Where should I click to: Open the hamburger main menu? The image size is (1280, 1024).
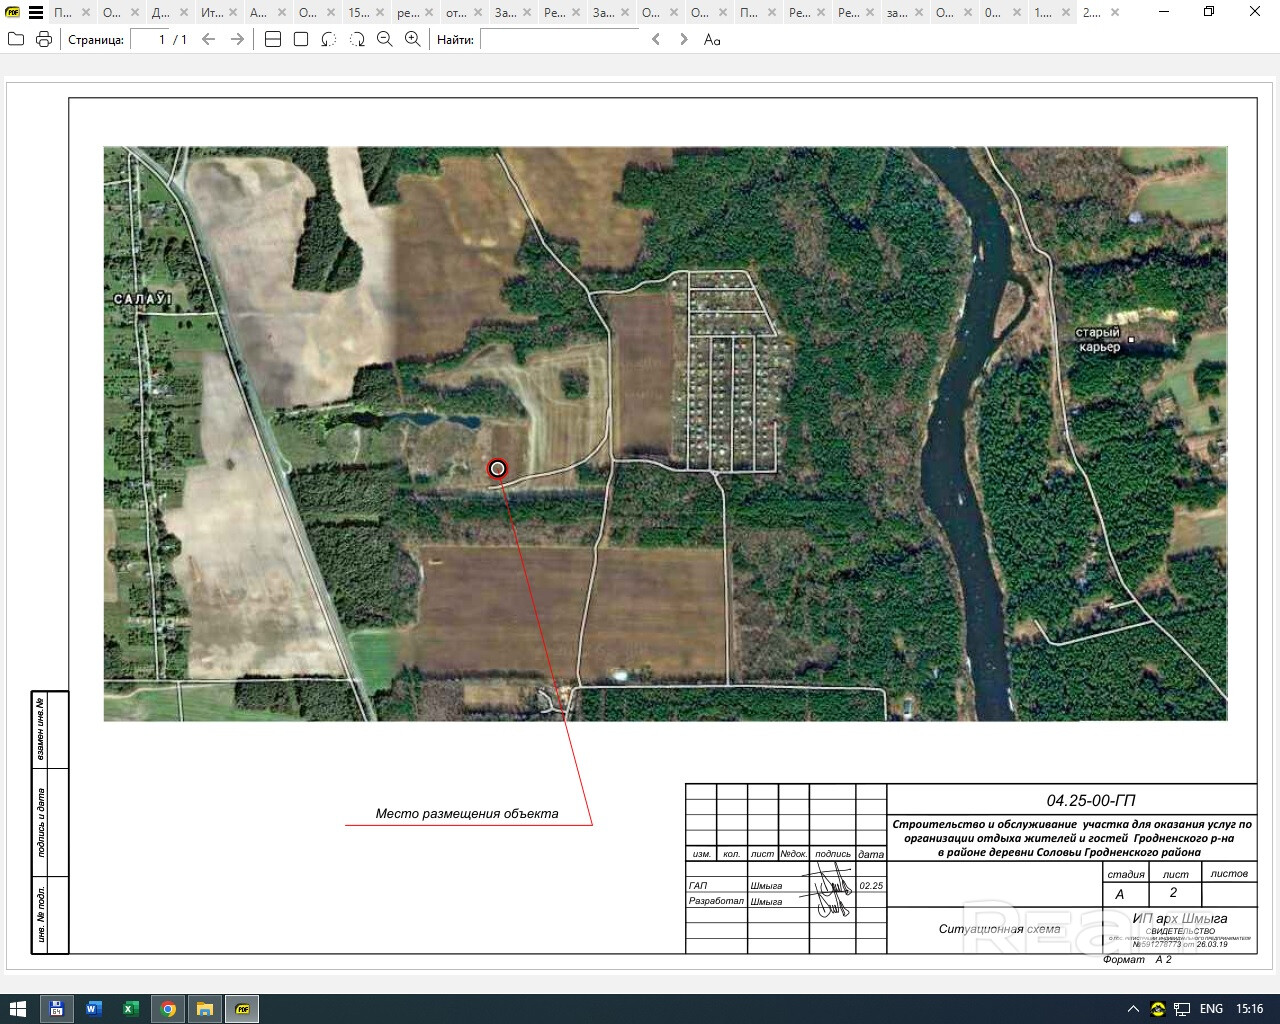pos(36,13)
